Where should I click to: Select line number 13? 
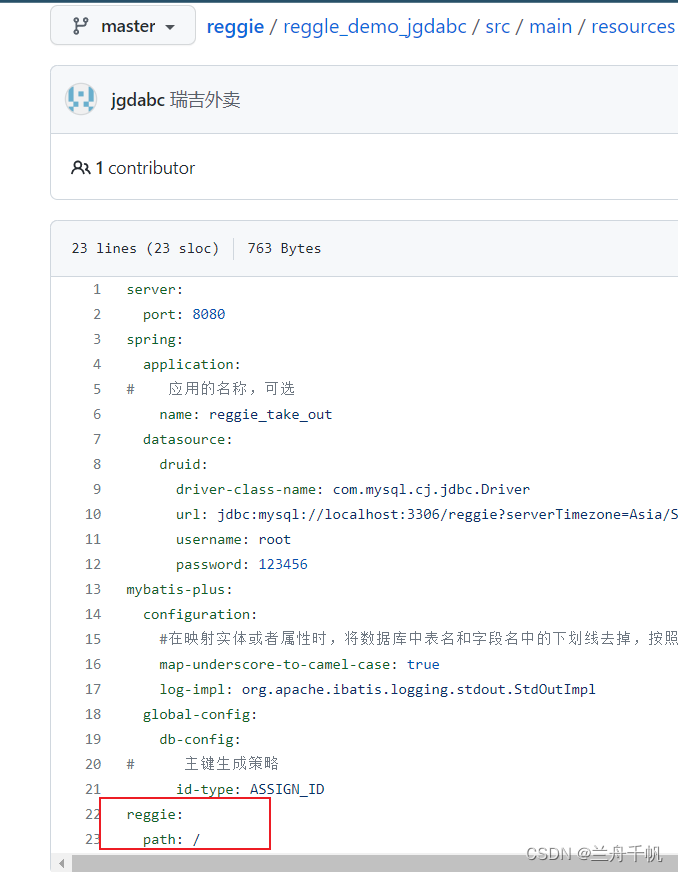(93, 589)
